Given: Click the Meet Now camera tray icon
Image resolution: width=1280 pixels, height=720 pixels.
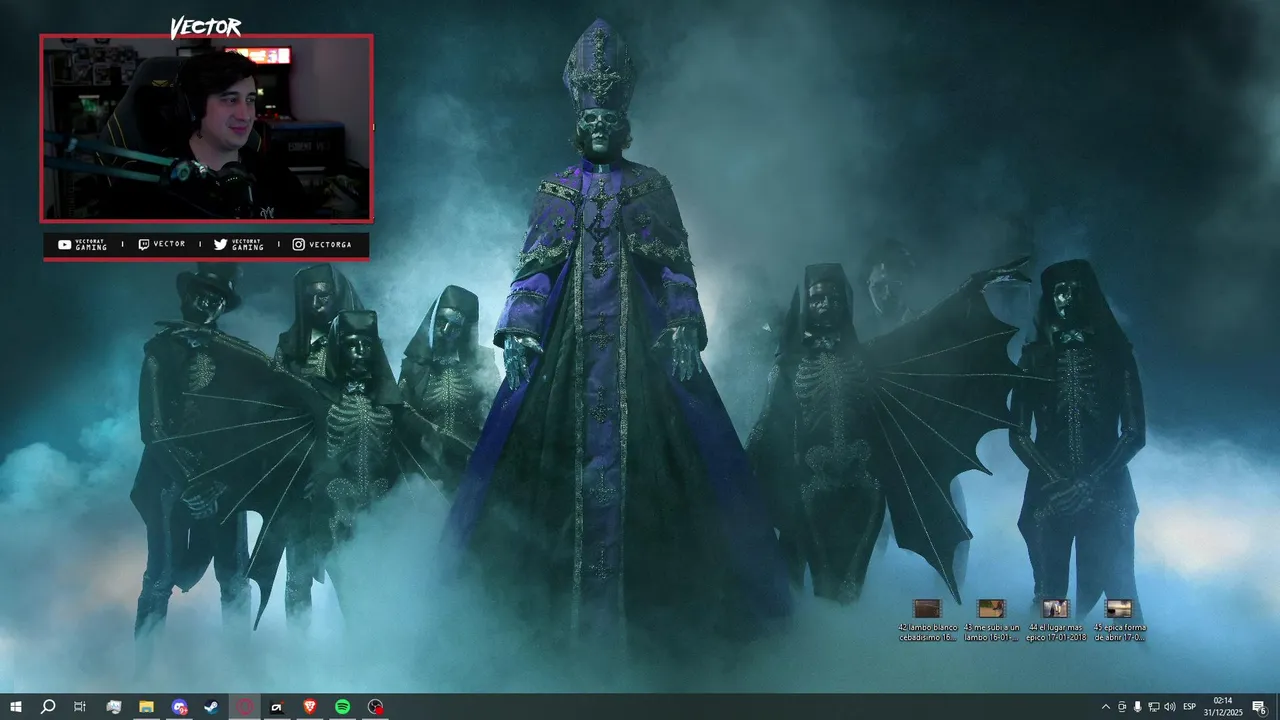Looking at the screenshot, I should [1121, 707].
